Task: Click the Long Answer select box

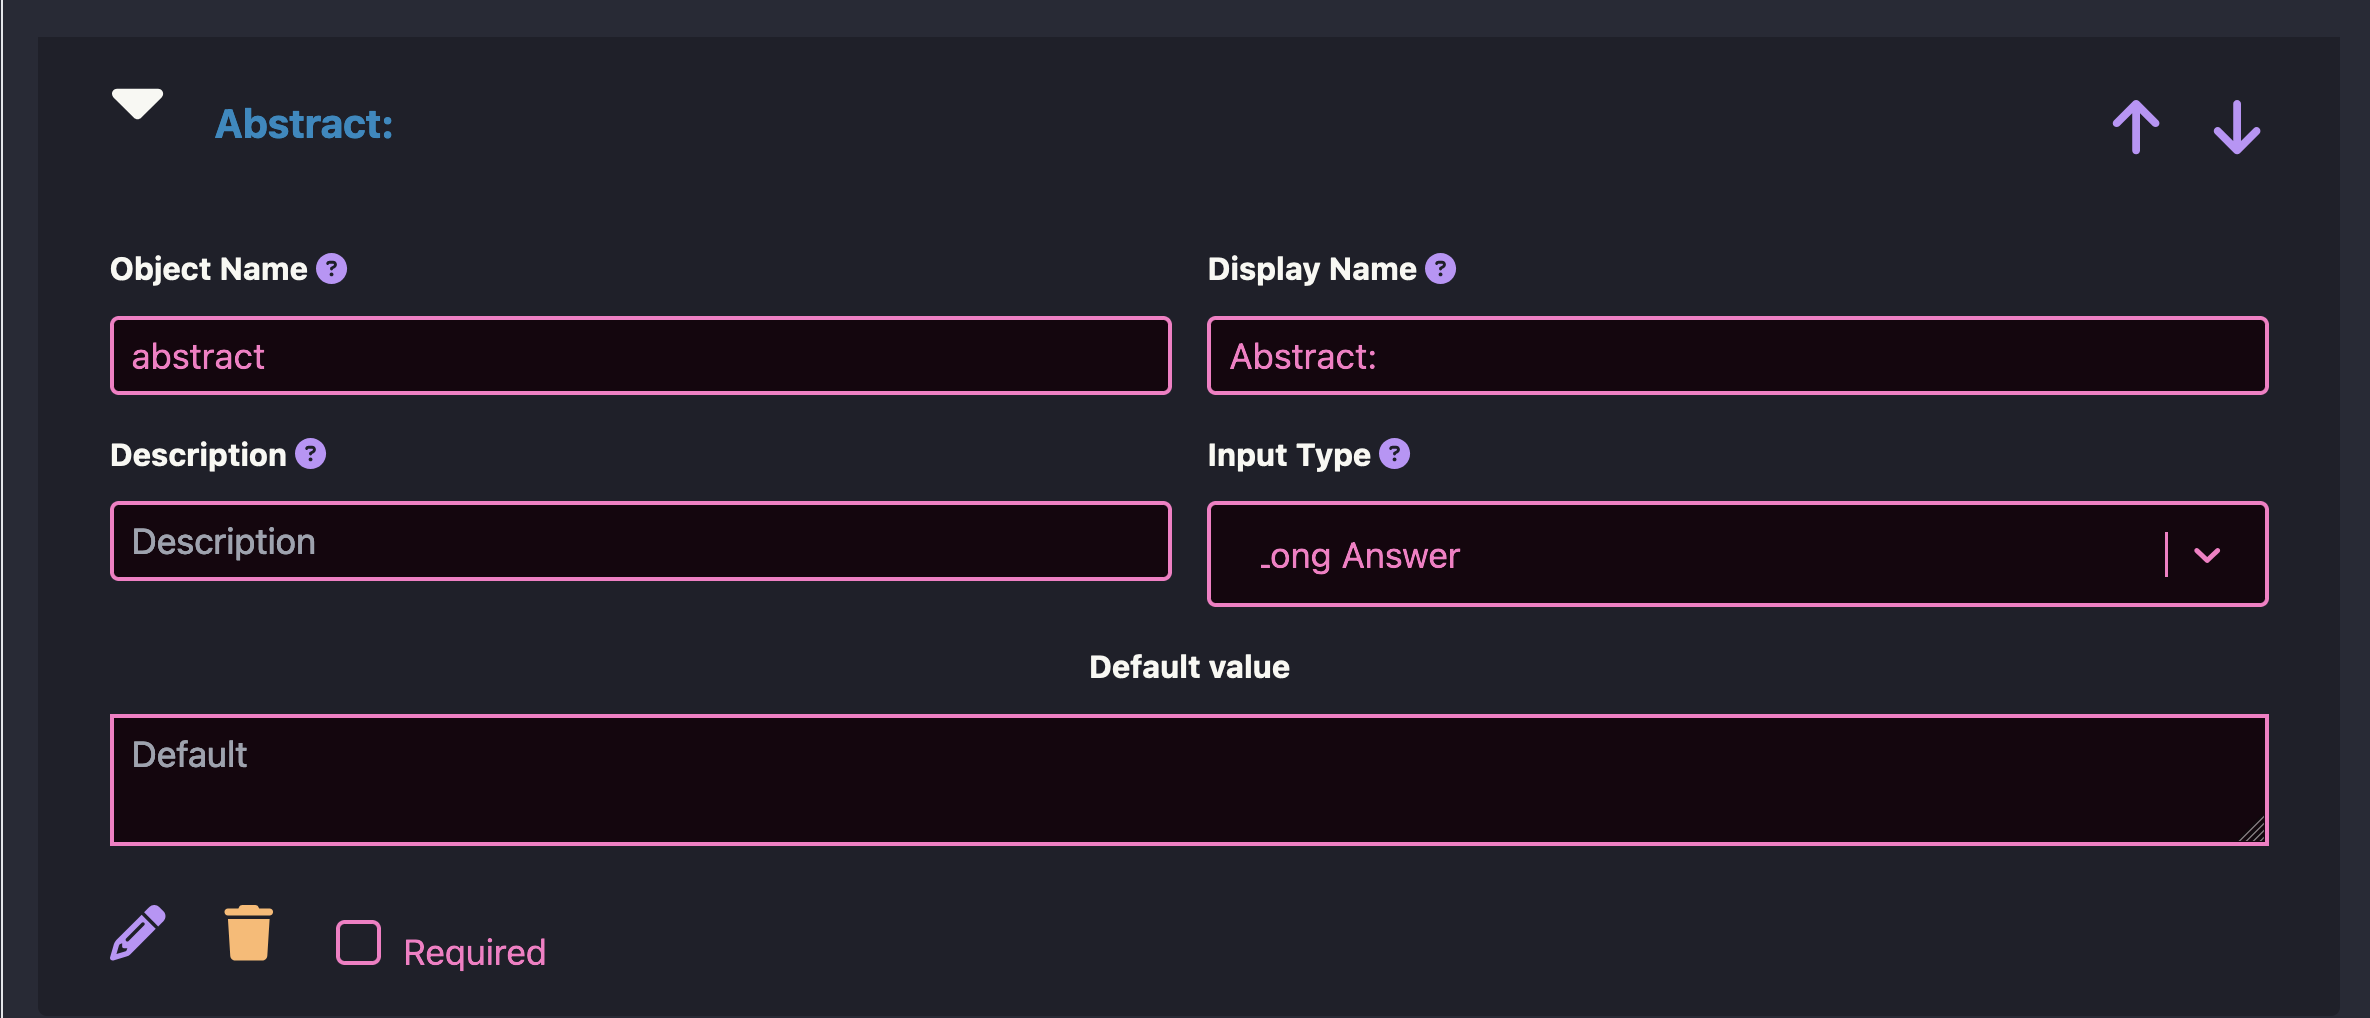Action: click(x=1680, y=555)
